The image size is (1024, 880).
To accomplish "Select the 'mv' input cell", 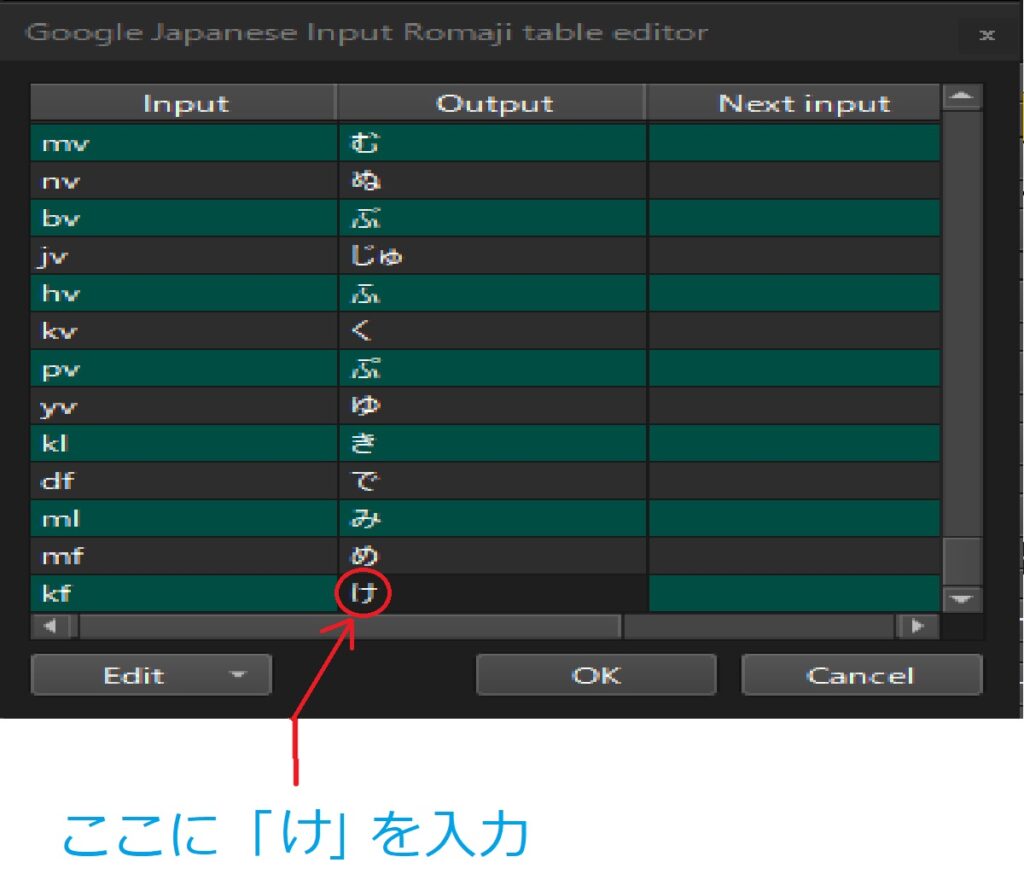I will coord(184,143).
